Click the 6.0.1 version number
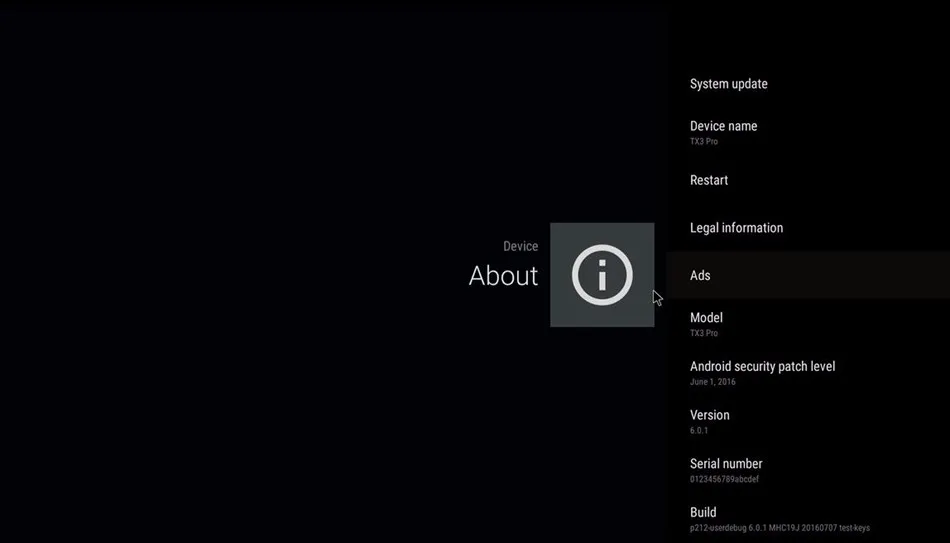The image size is (950, 543). [x=699, y=430]
